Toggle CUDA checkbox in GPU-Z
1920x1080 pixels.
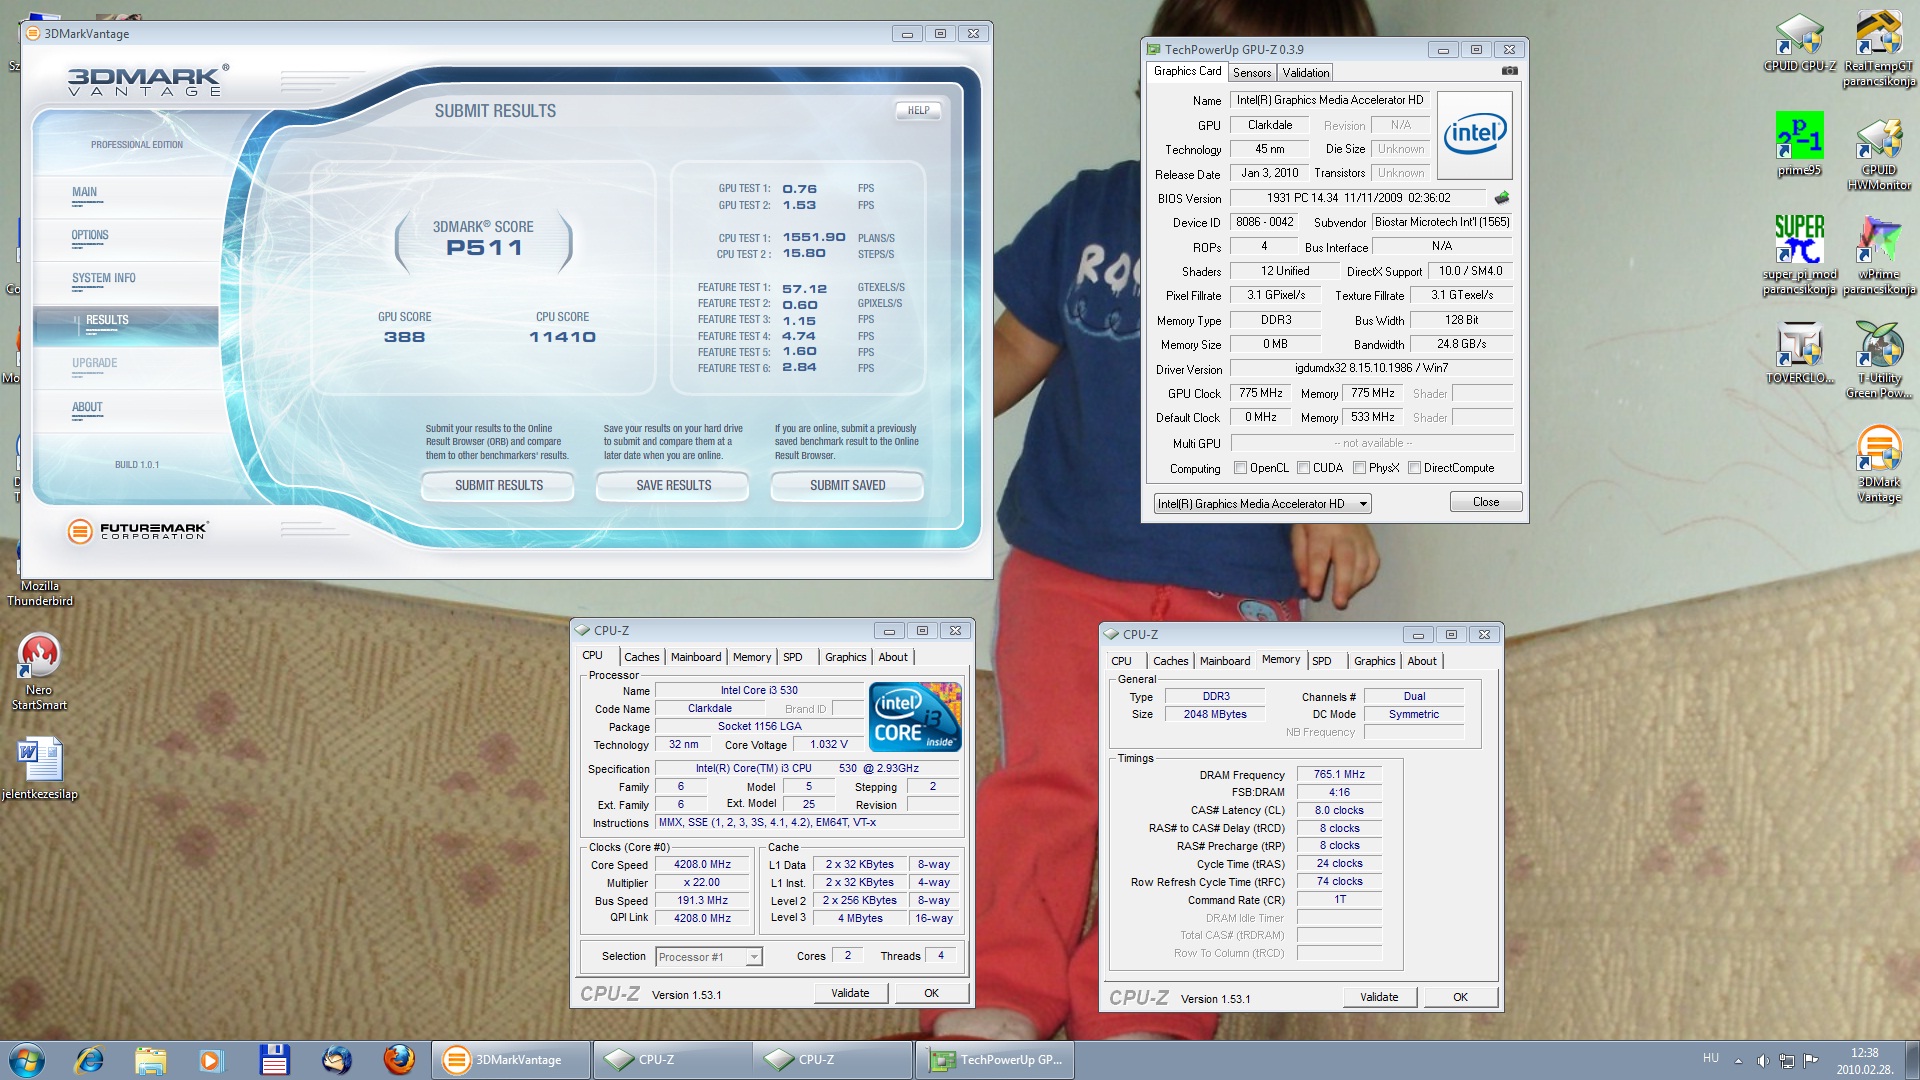(x=1303, y=468)
